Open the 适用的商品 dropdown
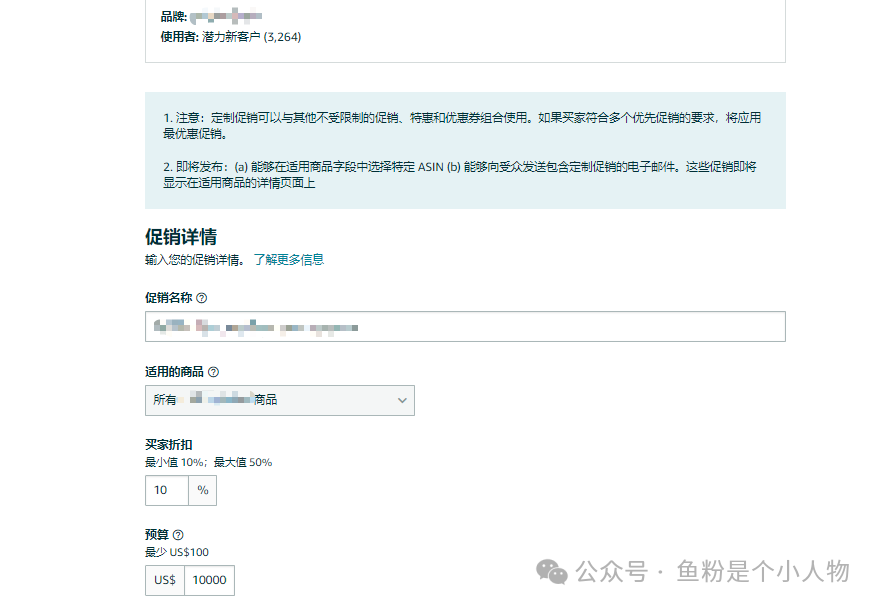Viewport: 877px width, 606px height. coord(280,401)
